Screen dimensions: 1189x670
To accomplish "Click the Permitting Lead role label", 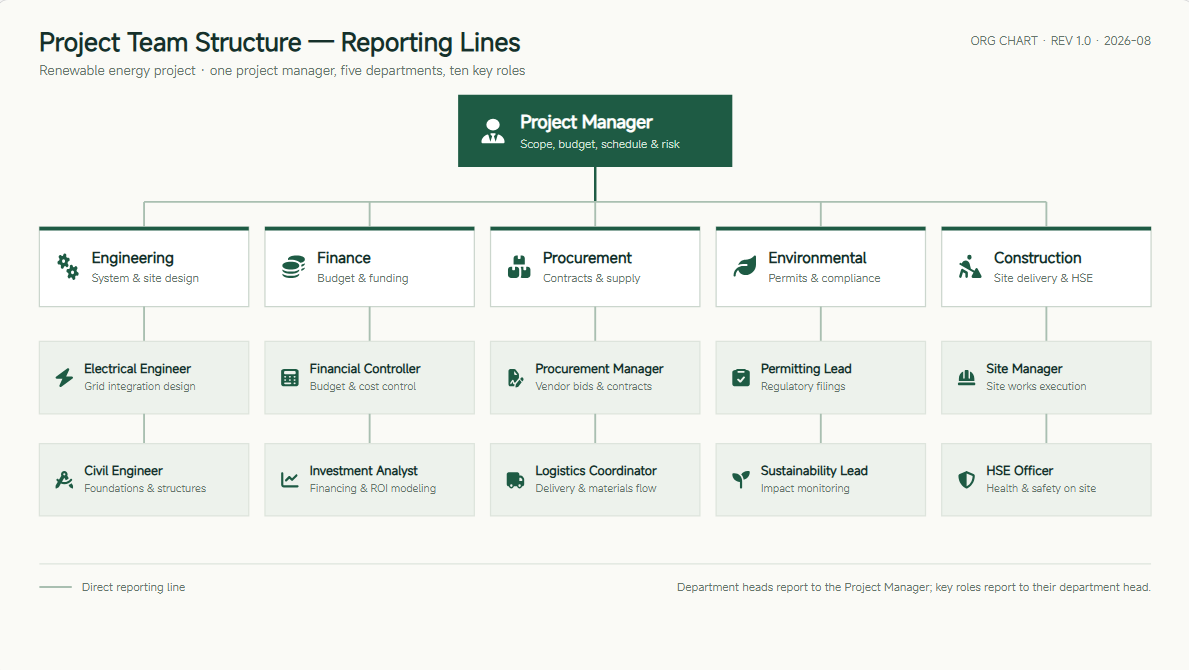I will [x=806, y=369].
